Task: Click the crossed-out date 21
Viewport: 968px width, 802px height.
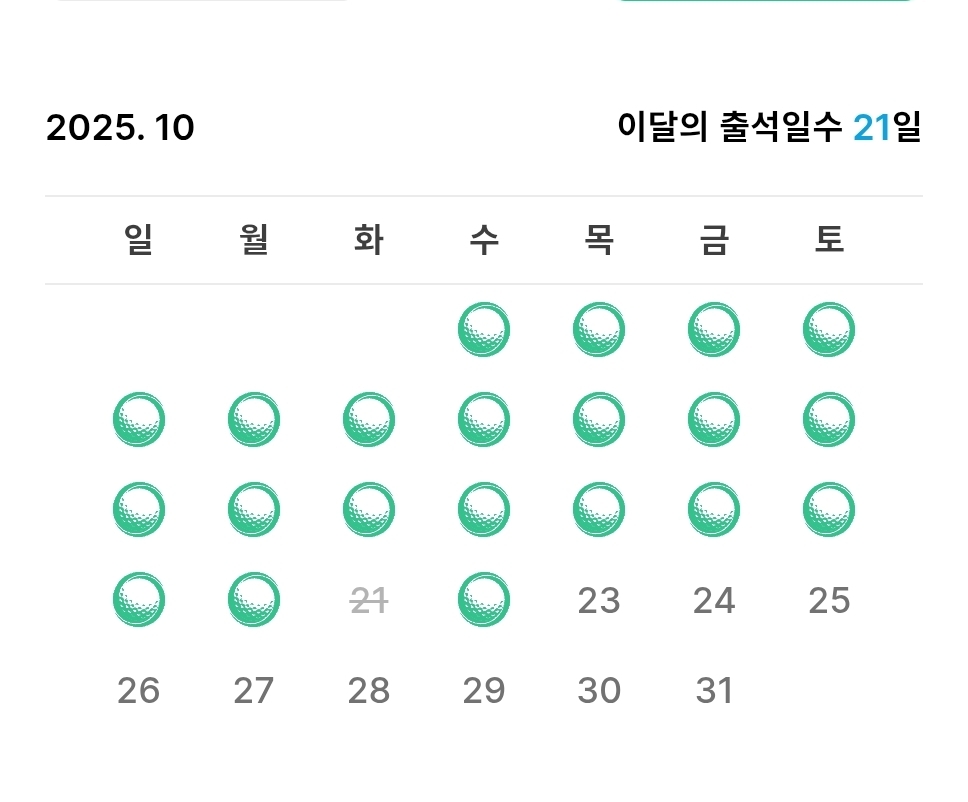Action: pos(369,600)
